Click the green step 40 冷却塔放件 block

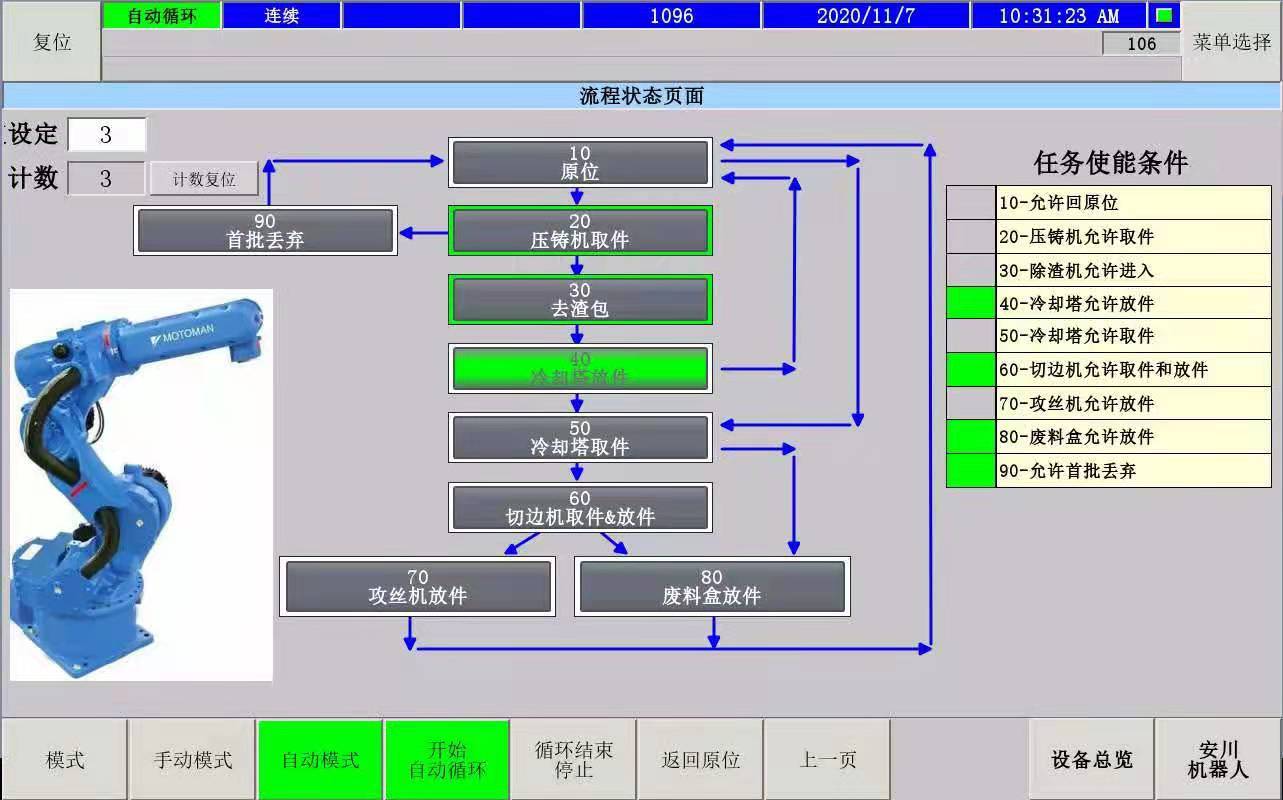point(580,368)
